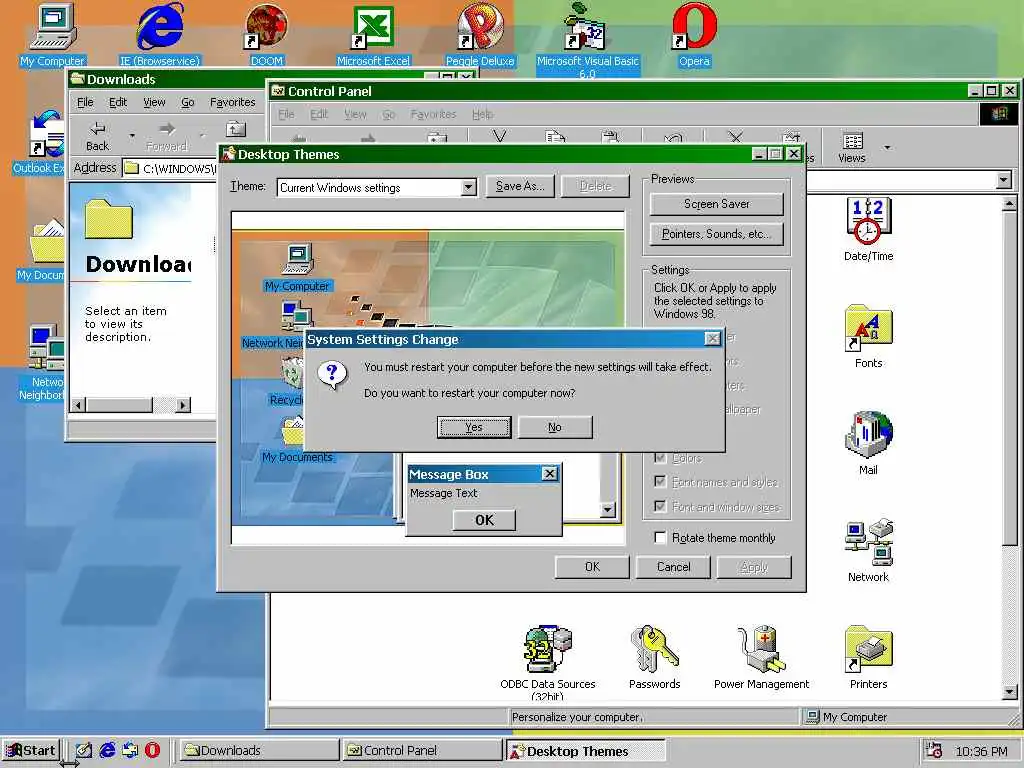The height and width of the screenshot is (768, 1024).
Task: Select the Microsoft Visual Basic 6.0 icon
Action: pyautogui.click(x=587, y=39)
